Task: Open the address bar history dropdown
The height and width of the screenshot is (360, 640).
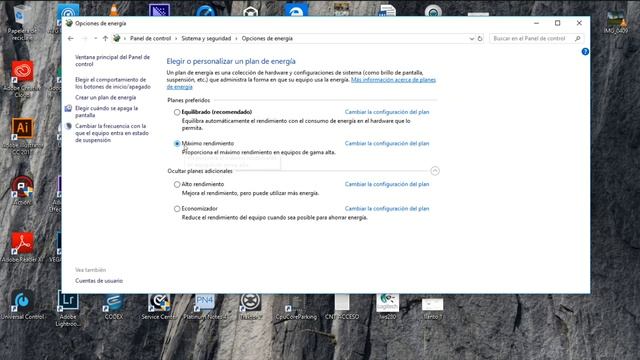Action: pos(471,38)
